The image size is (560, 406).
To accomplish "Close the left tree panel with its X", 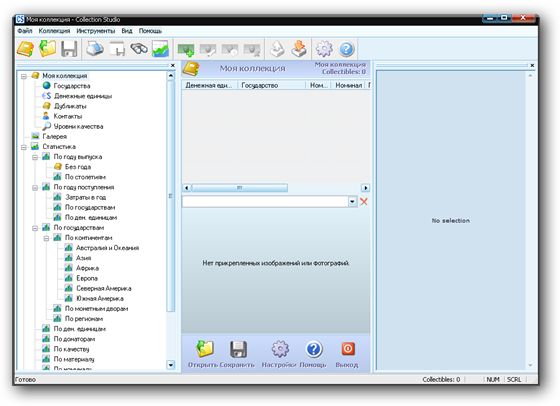I will point(172,65).
